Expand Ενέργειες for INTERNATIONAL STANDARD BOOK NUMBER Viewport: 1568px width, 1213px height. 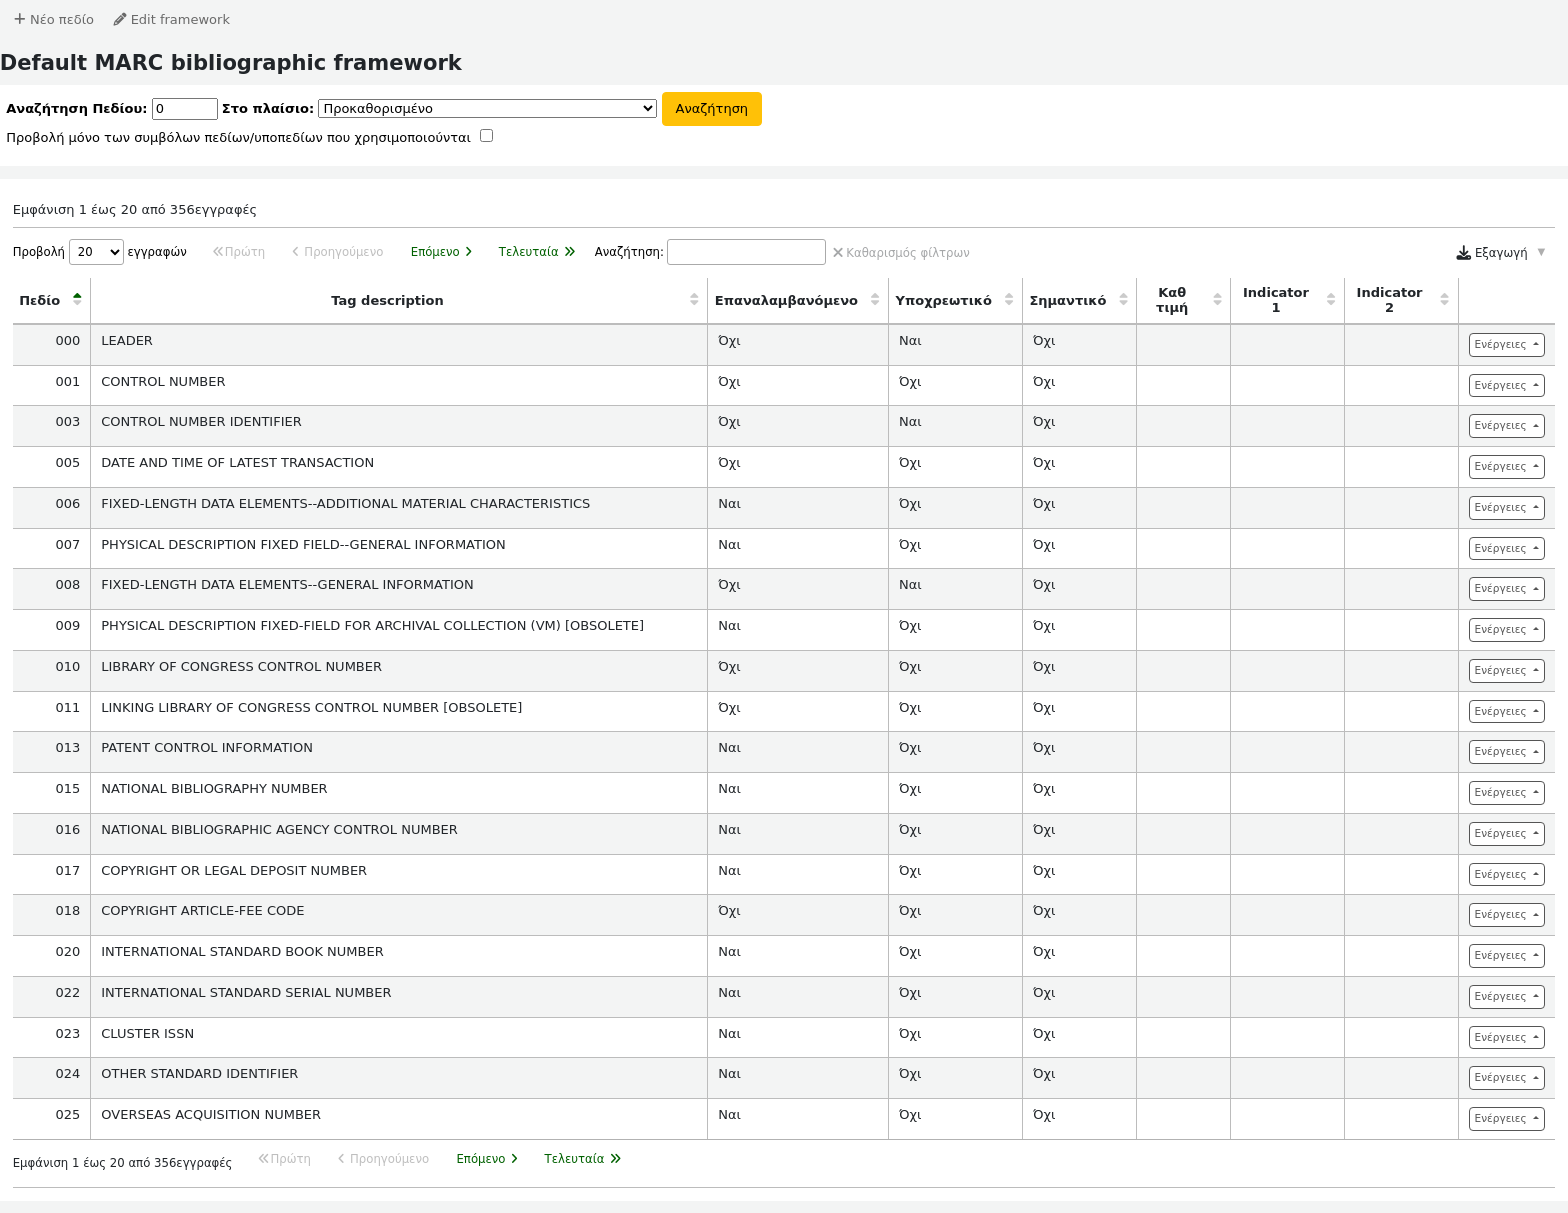[1506, 956]
